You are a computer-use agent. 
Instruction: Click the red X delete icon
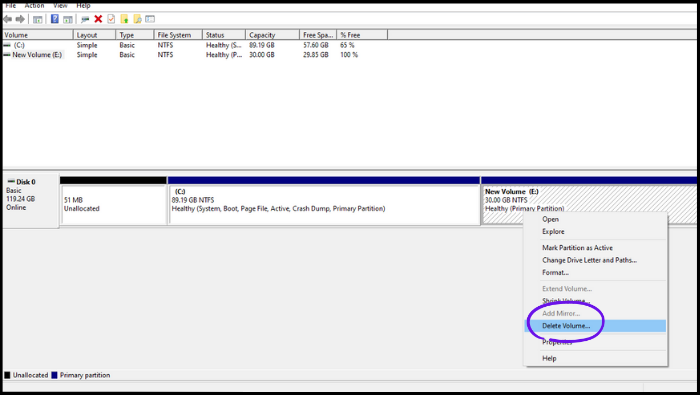click(x=98, y=19)
